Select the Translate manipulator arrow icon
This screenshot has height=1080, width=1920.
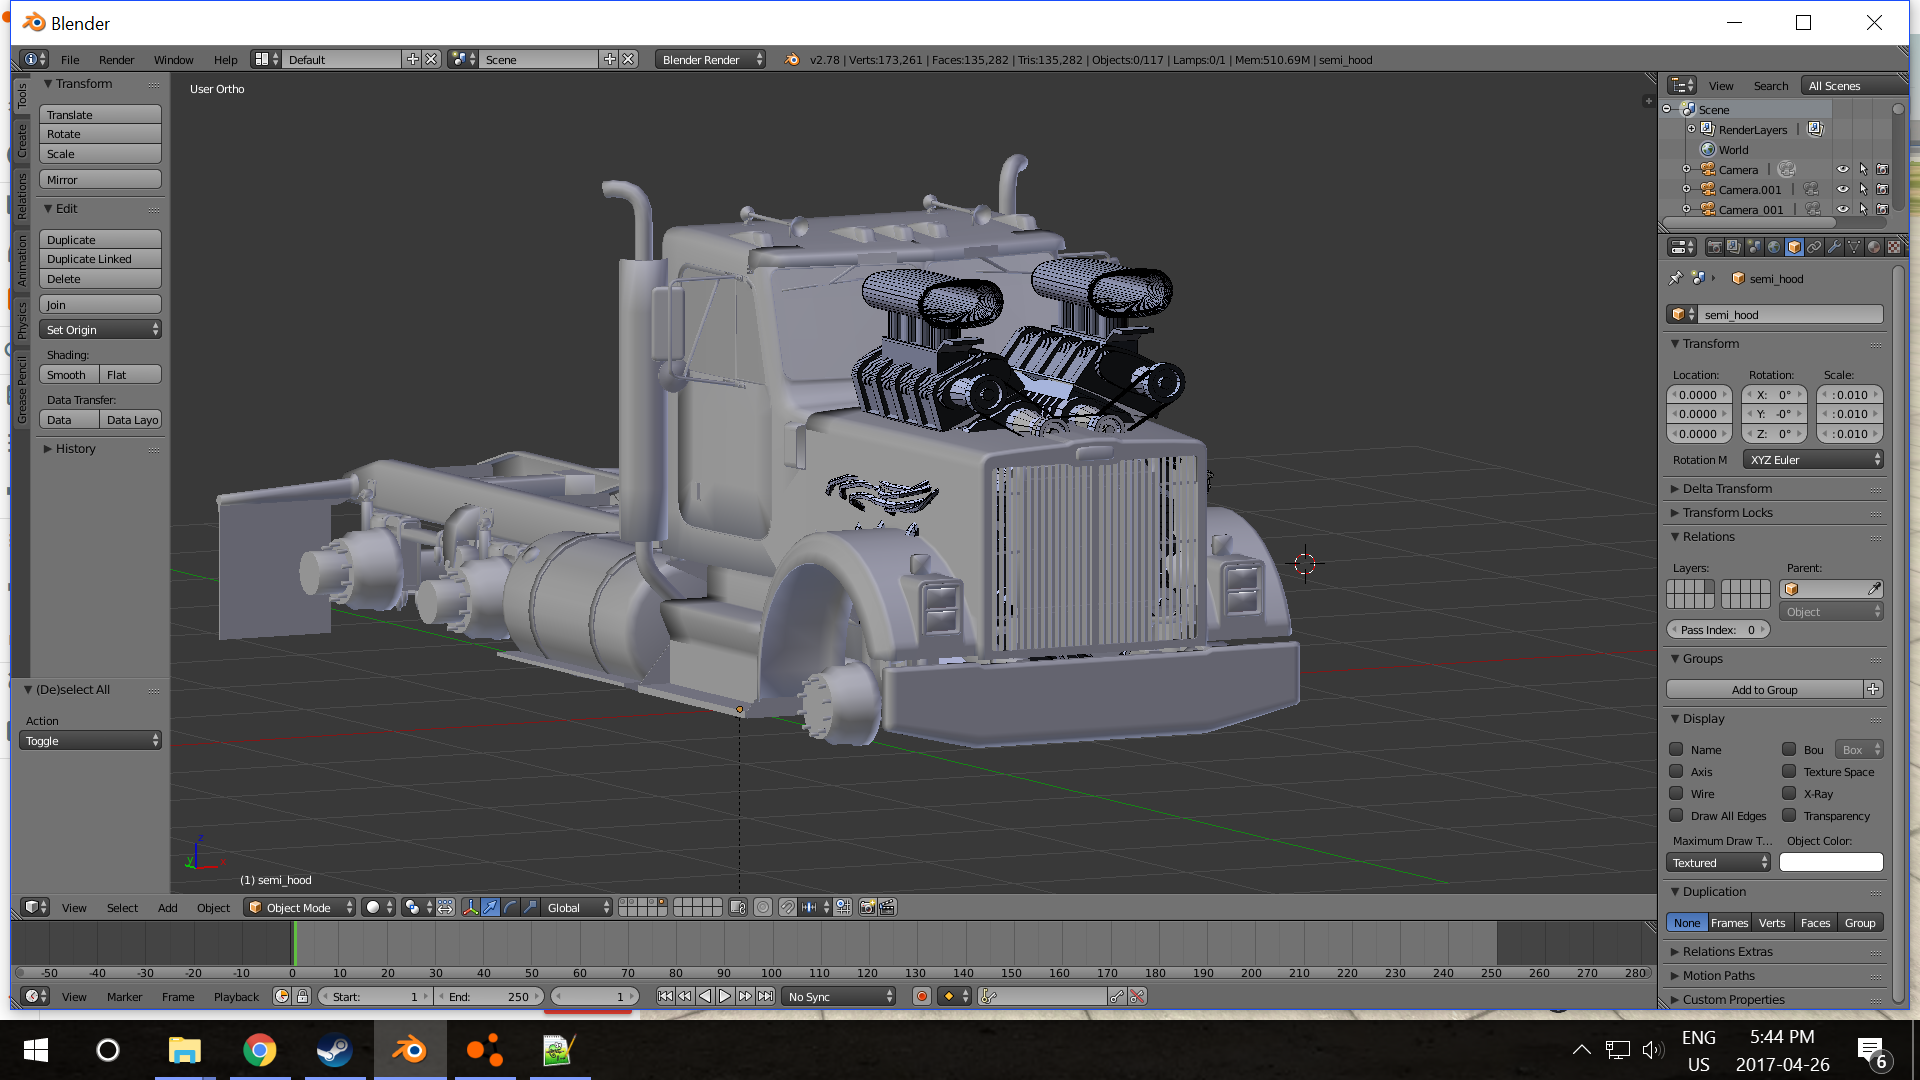[x=490, y=907]
